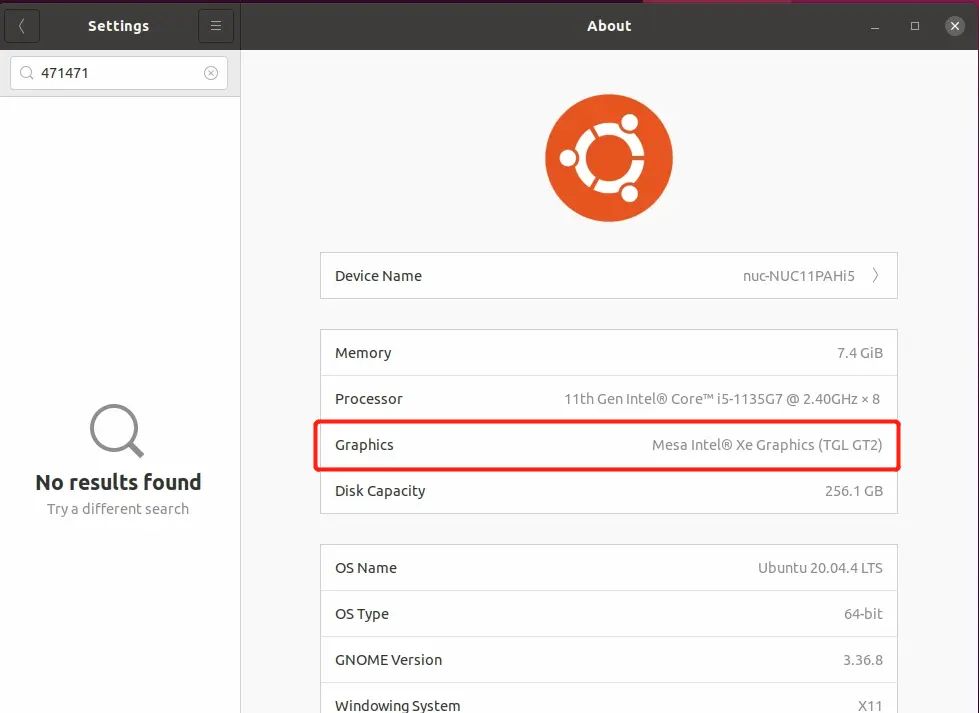The height and width of the screenshot is (713, 979).
Task: Click the minimize icon on the About window
Action: [x=874, y=26]
